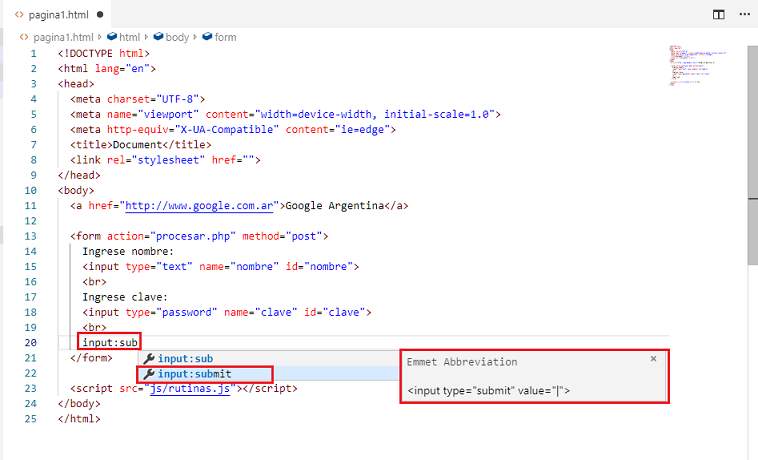The image size is (758, 460).
Task: Click the vertical editor scrollbar
Action: tap(753, 155)
